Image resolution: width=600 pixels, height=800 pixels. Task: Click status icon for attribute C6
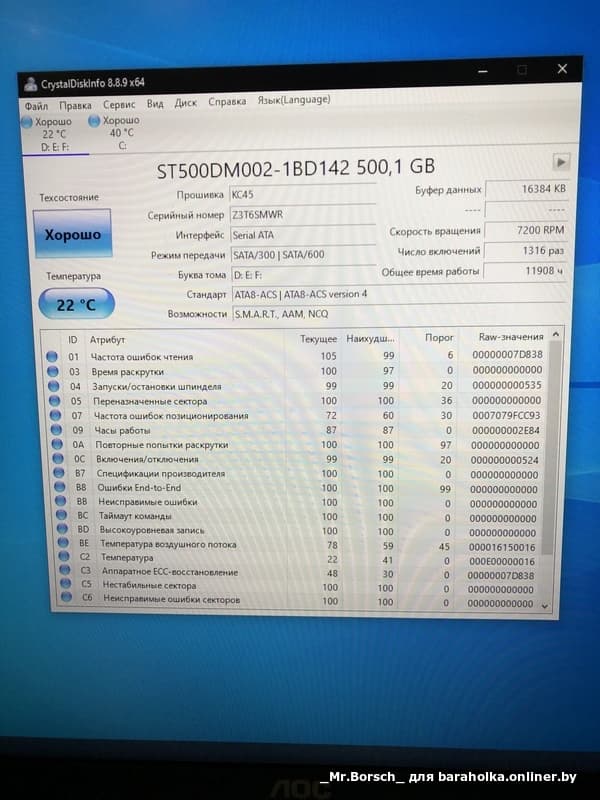(x=66, y=598)
